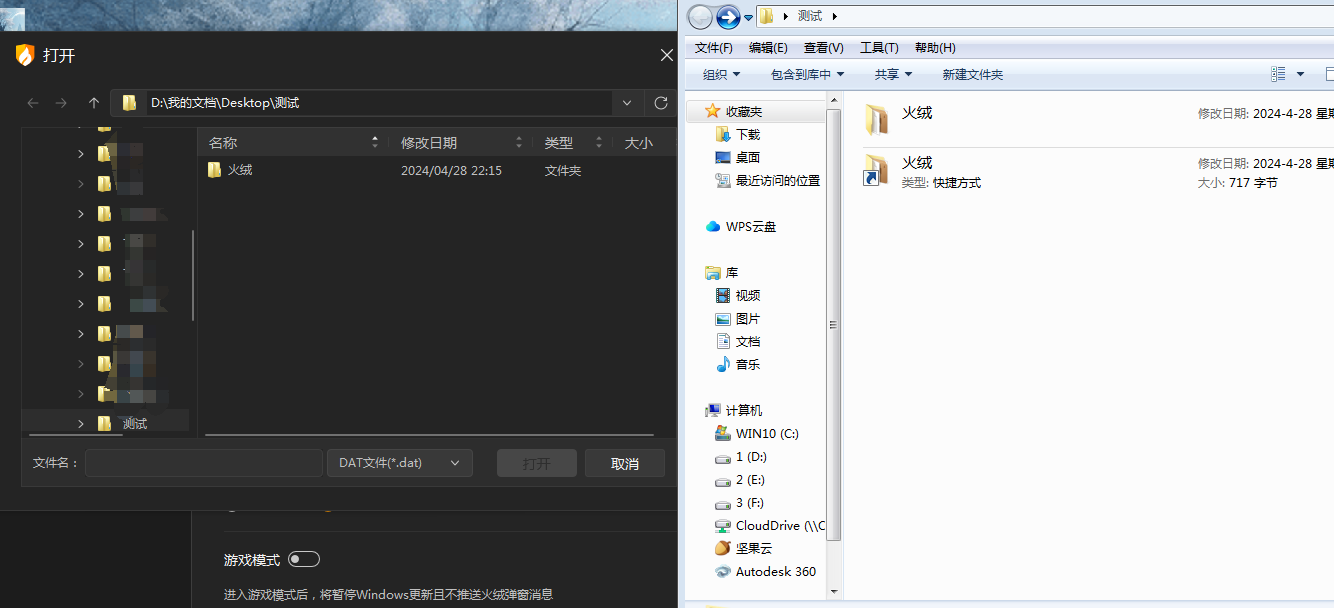The image size is (1334, 608).
Task: Toggle the 游戏模式 switch
Action: point(303,559)
